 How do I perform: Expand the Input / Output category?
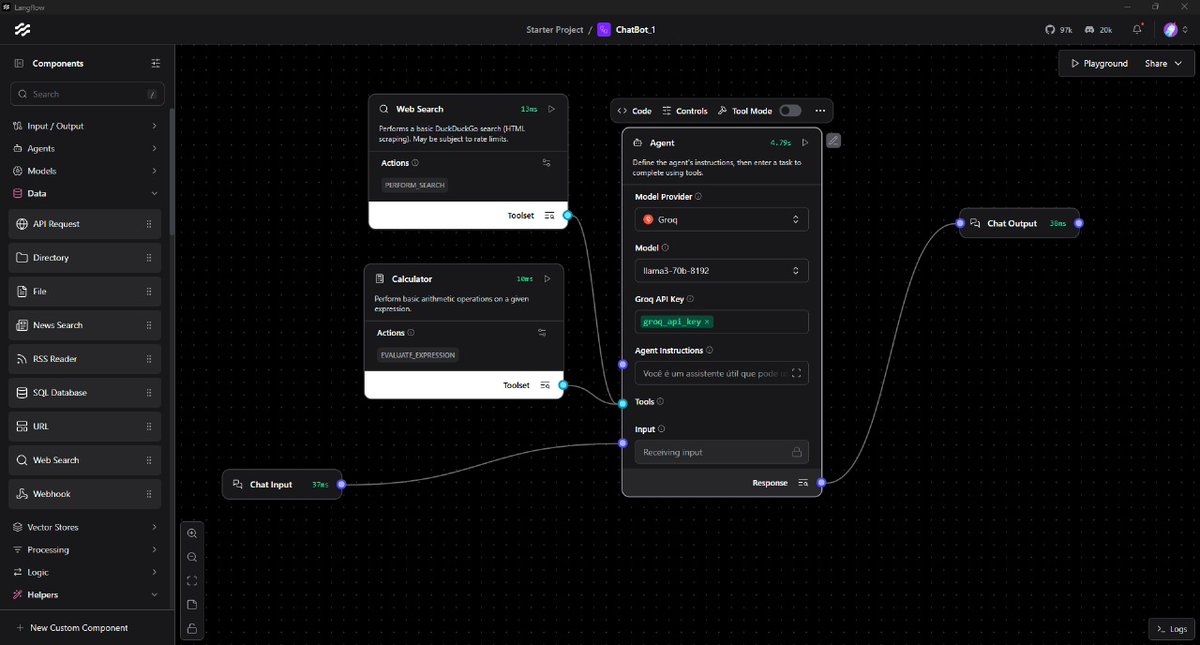click(86, 126)
